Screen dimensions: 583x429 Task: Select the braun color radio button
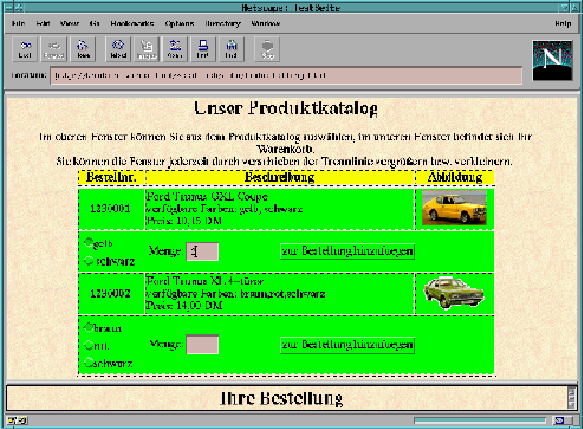pos(88,328)
